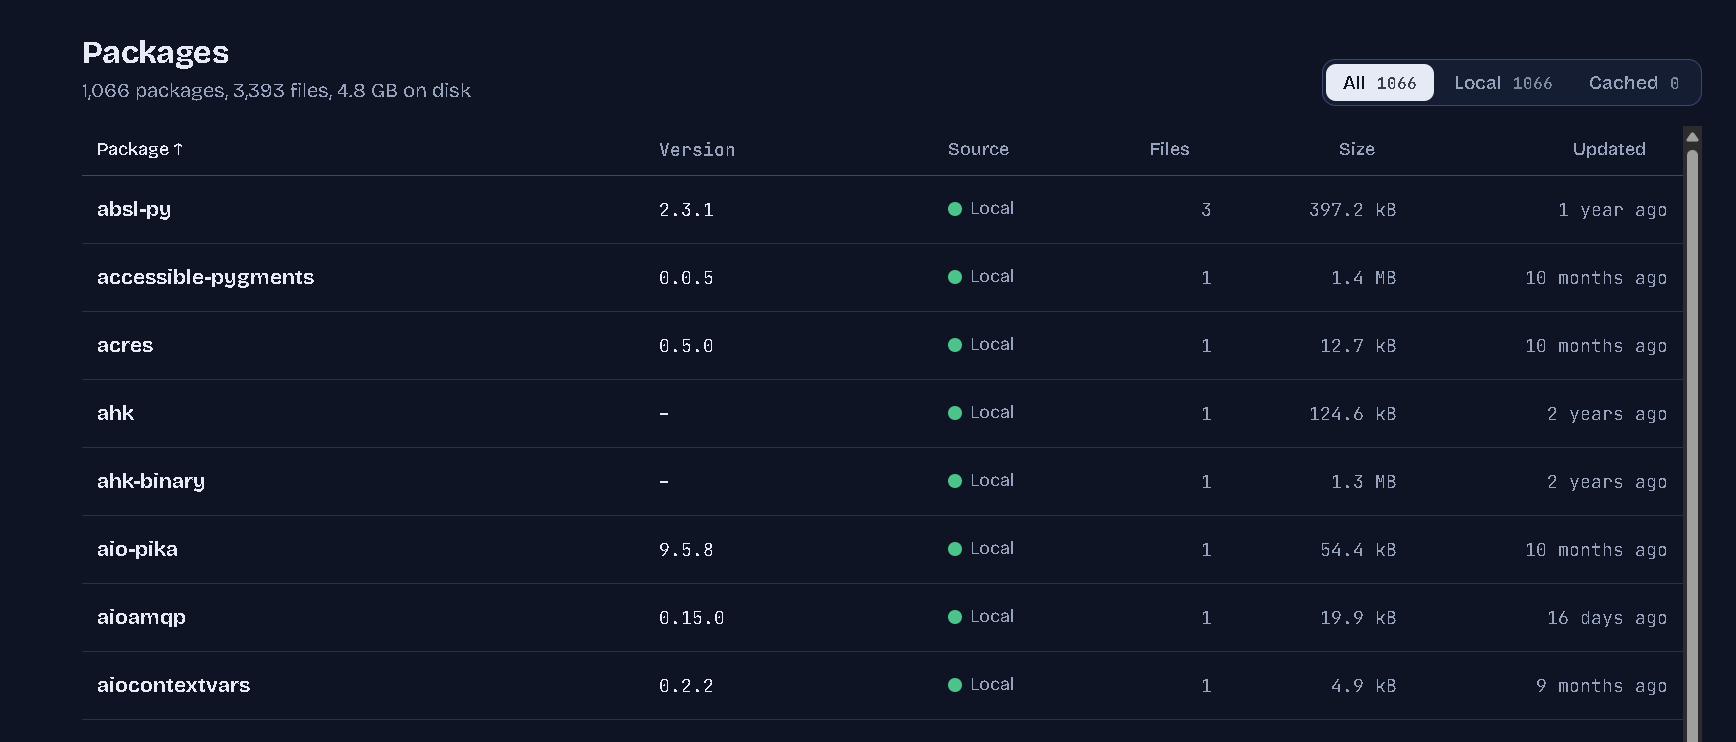Click the 397.2 kB size value
The height and width of the screenshot is (742, 1736).
[x=1352, y=209]
